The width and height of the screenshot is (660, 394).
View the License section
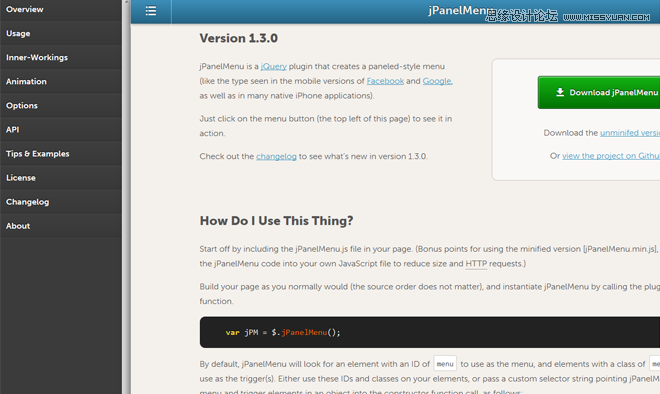pos(61,178)
